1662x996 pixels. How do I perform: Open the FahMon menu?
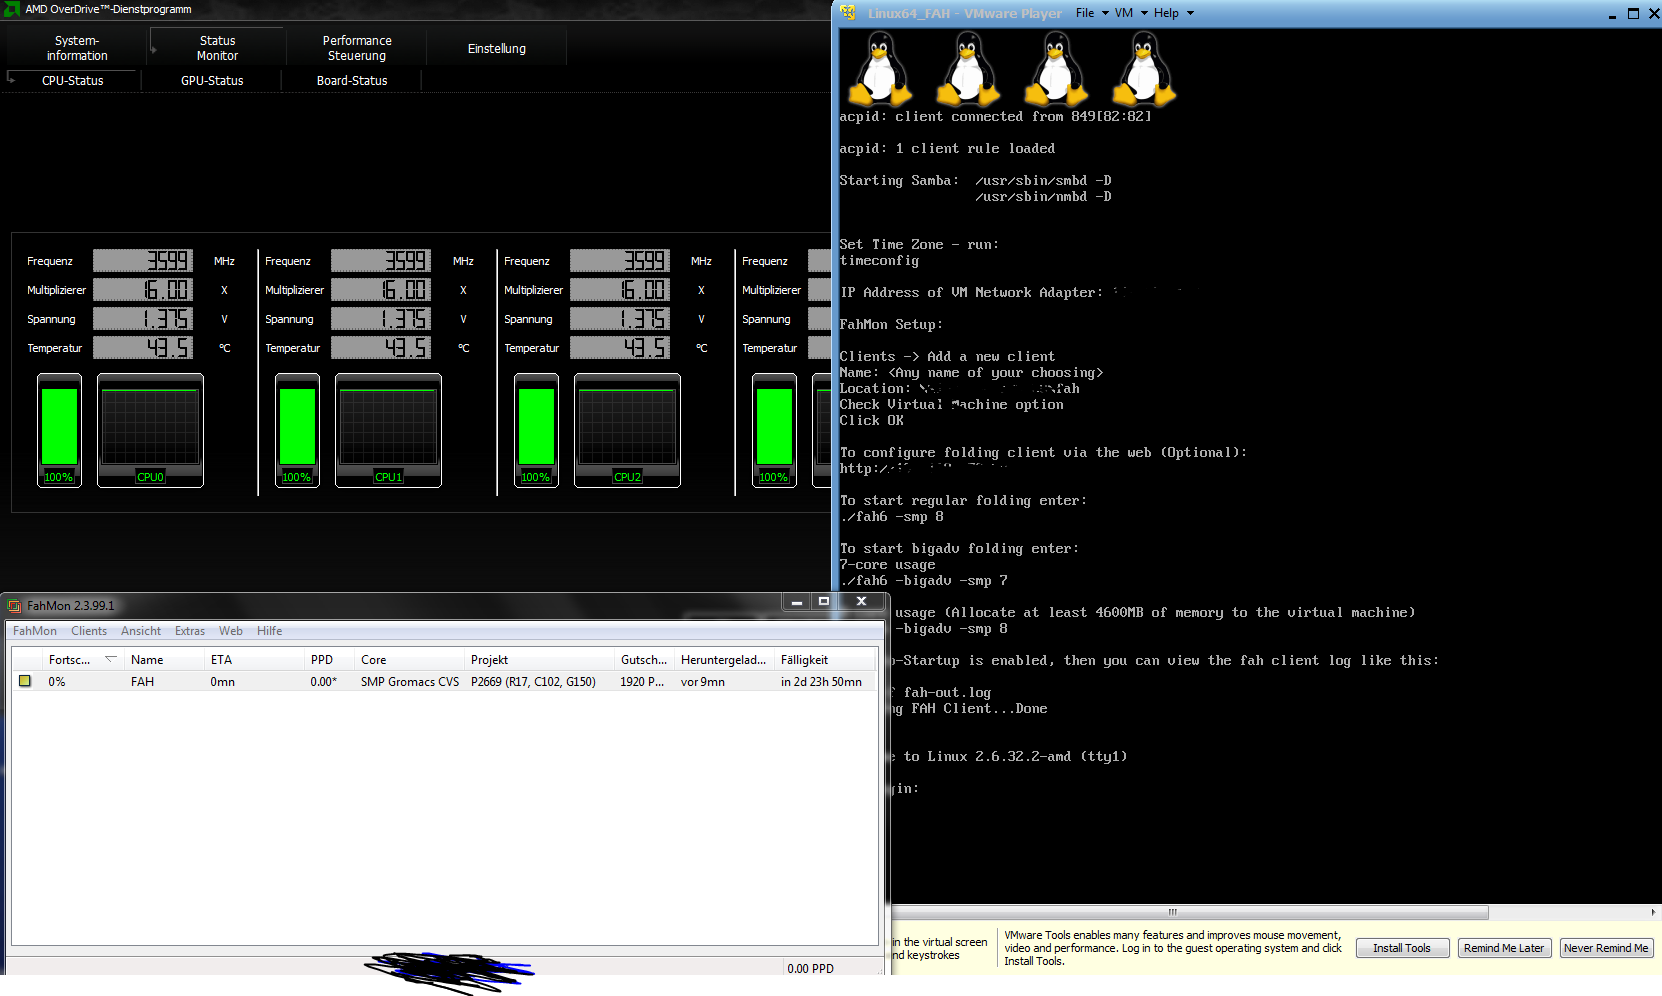pos(35,631)
